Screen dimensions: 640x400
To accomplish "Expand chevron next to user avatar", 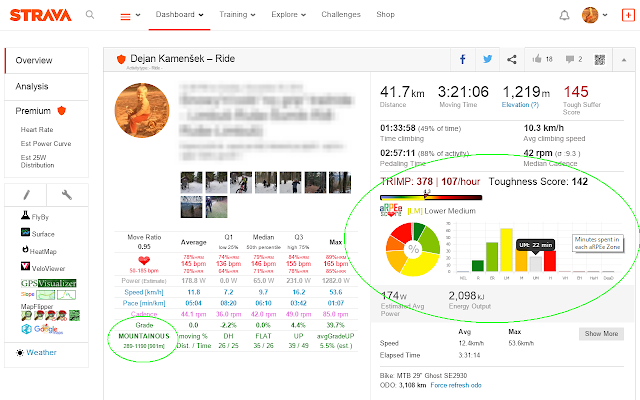I will [x=605, y=15].
